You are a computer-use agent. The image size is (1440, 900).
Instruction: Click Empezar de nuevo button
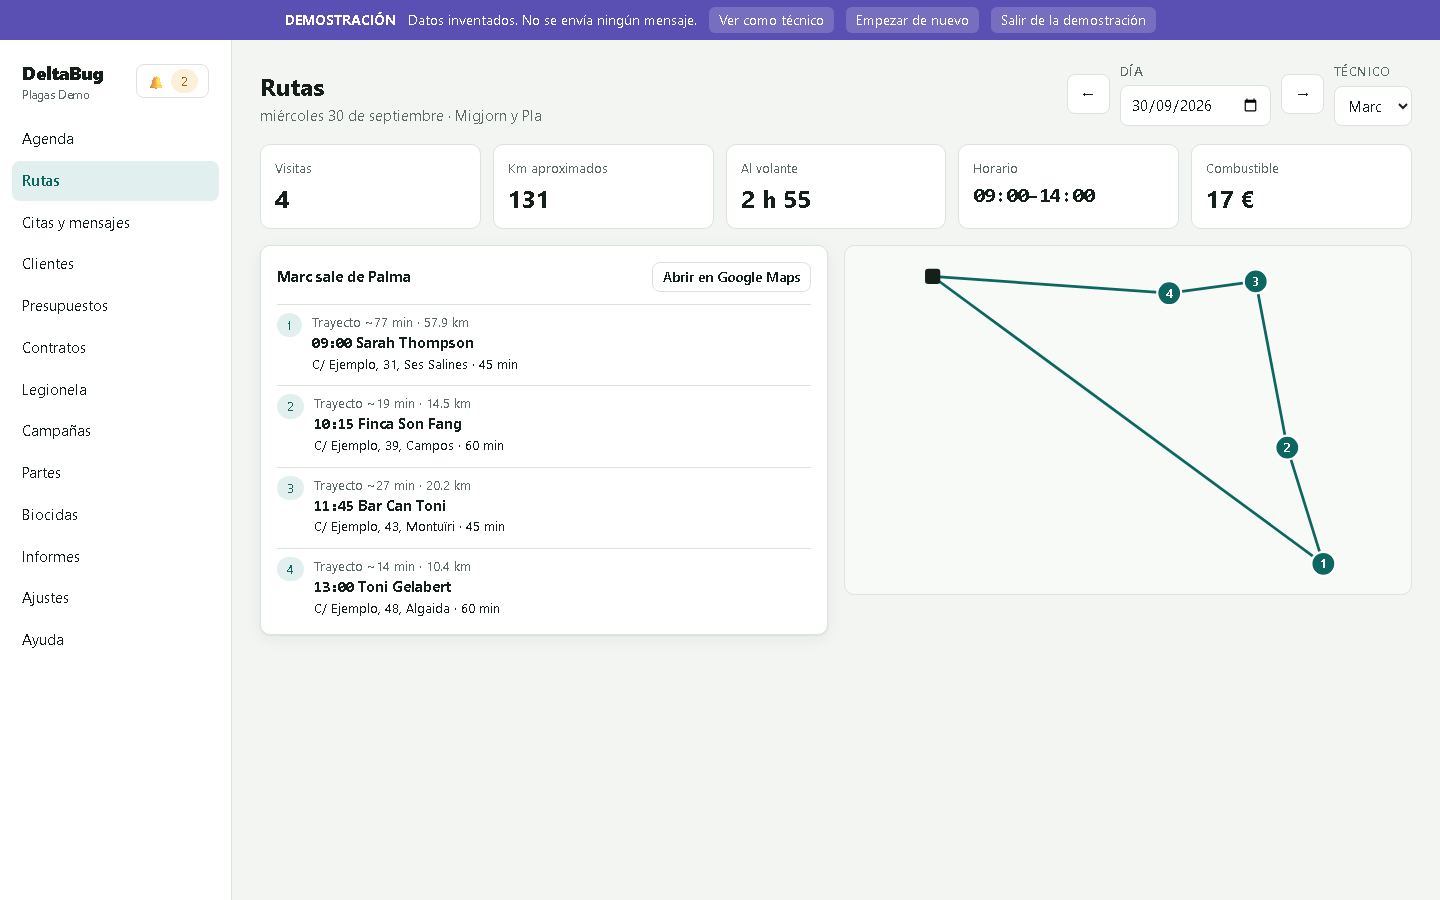coord(912,20)
